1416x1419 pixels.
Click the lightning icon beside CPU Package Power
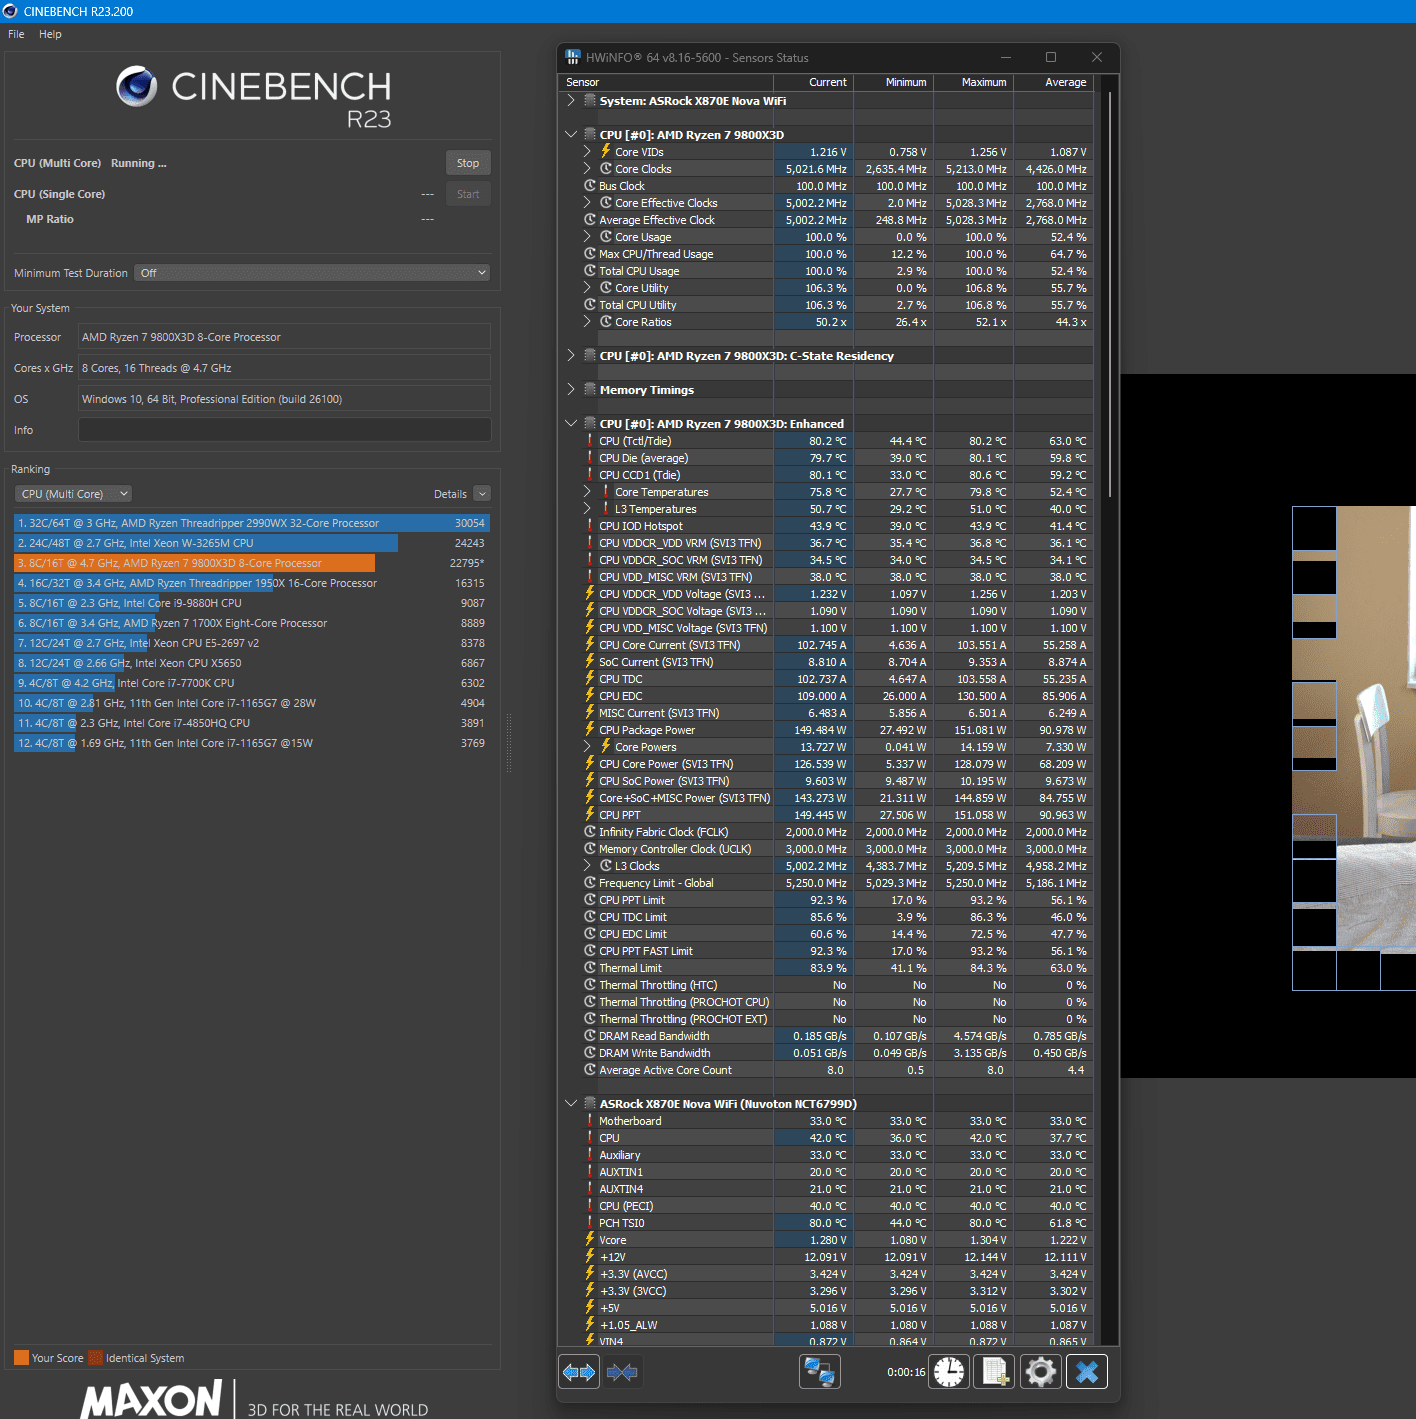coord(590,729)
